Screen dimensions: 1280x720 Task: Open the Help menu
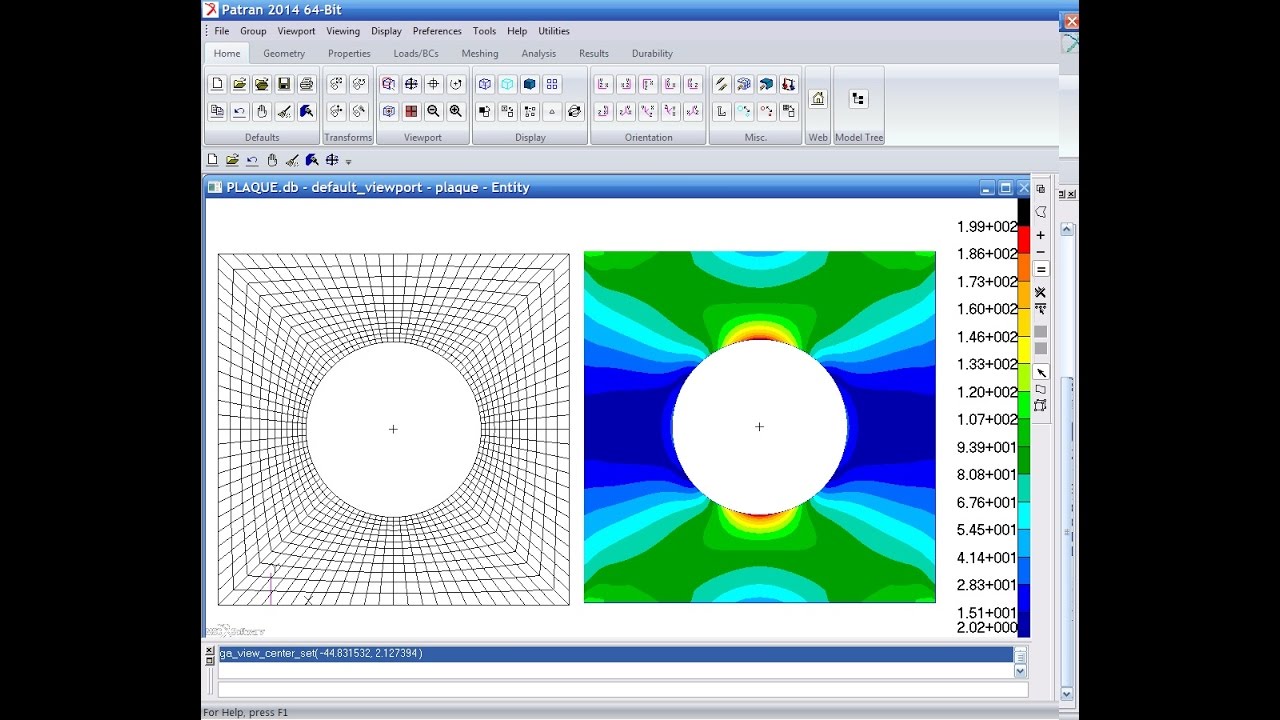(x=517, y=31)
